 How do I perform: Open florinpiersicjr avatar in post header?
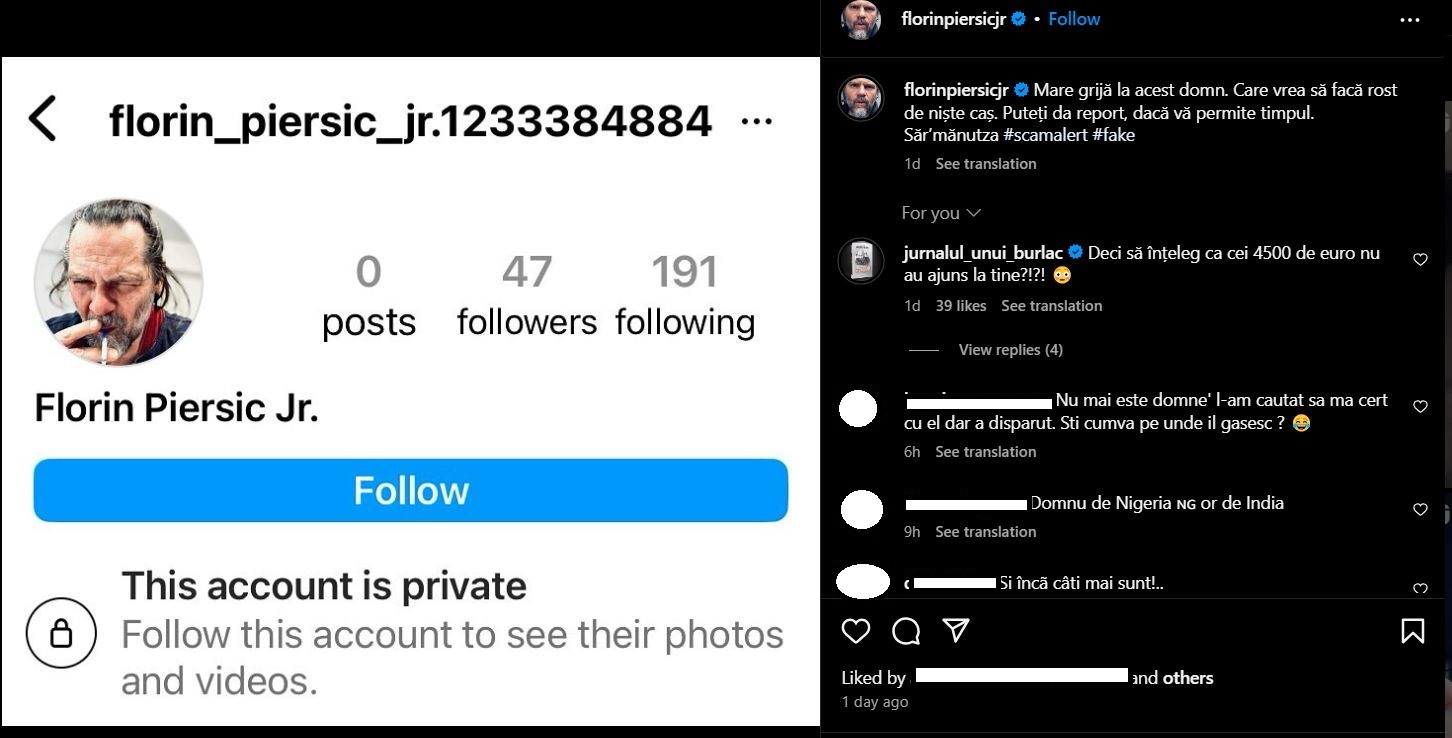861,19
